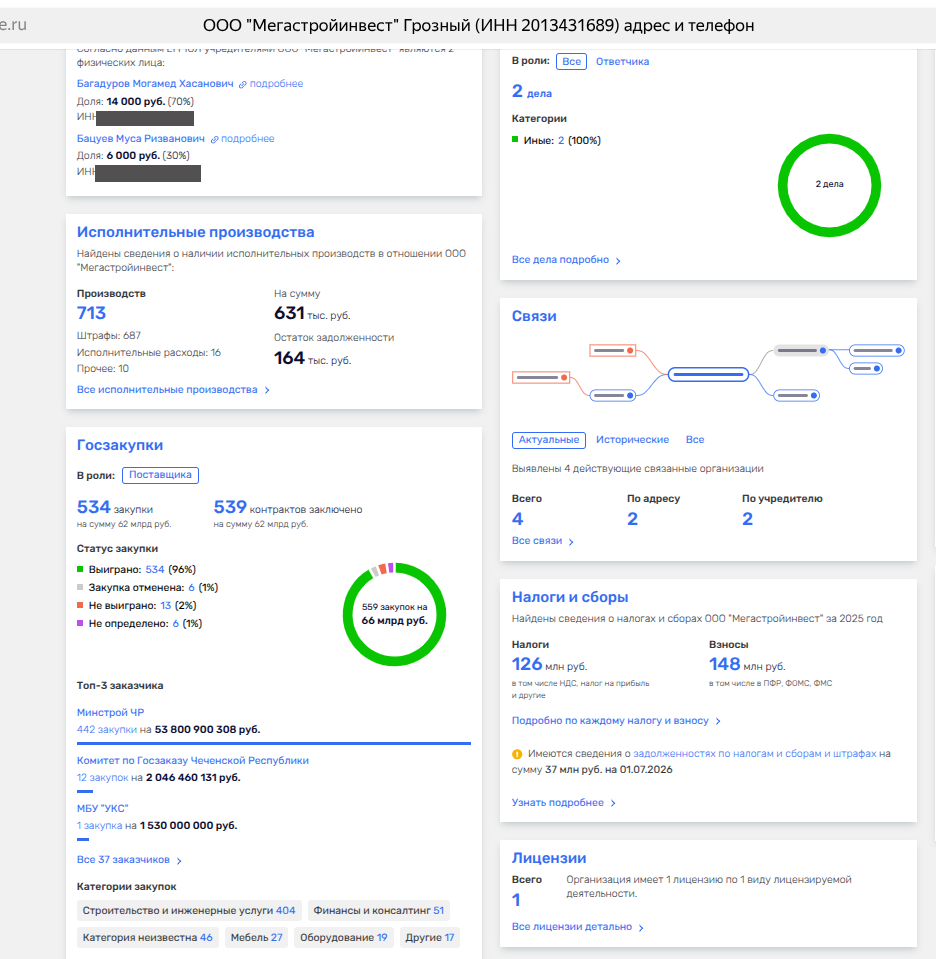Open the Госзакупки section heading
Image resolution: width=936 pixels, height=959 pixels.
click(120, 445)
